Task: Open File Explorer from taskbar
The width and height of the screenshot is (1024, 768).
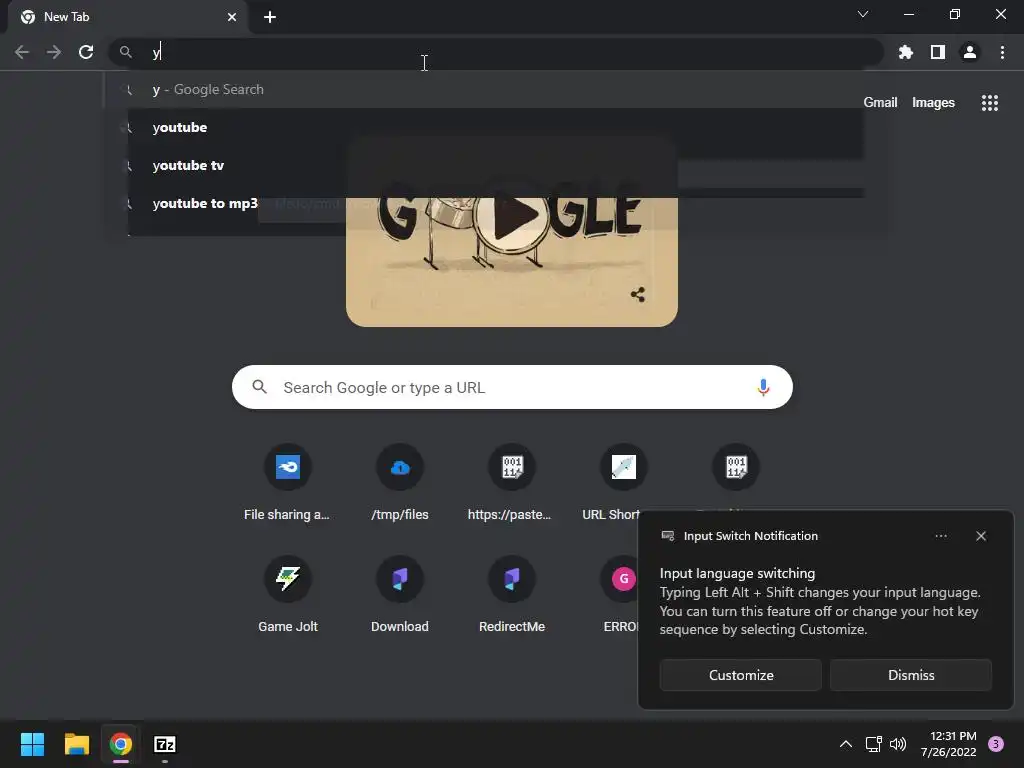Action: 76,744
